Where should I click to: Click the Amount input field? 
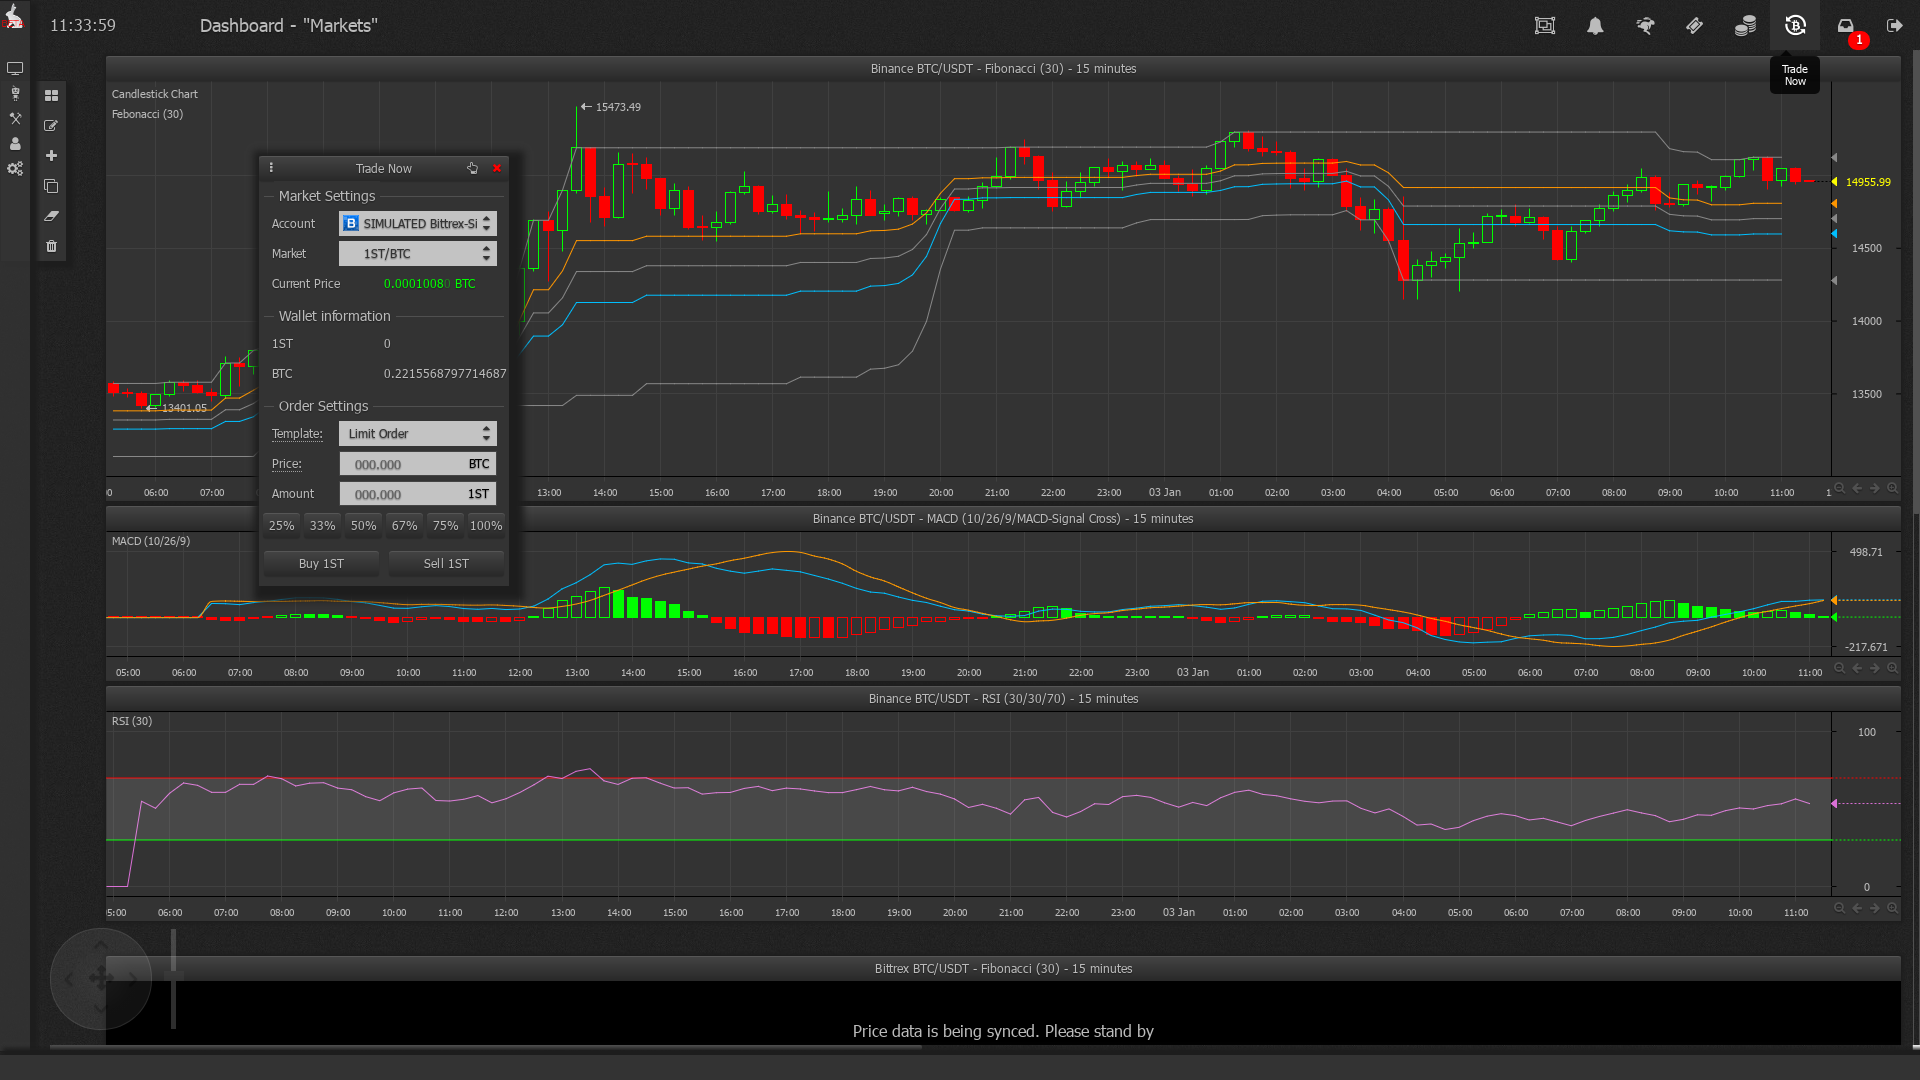[x=418, y=494]
